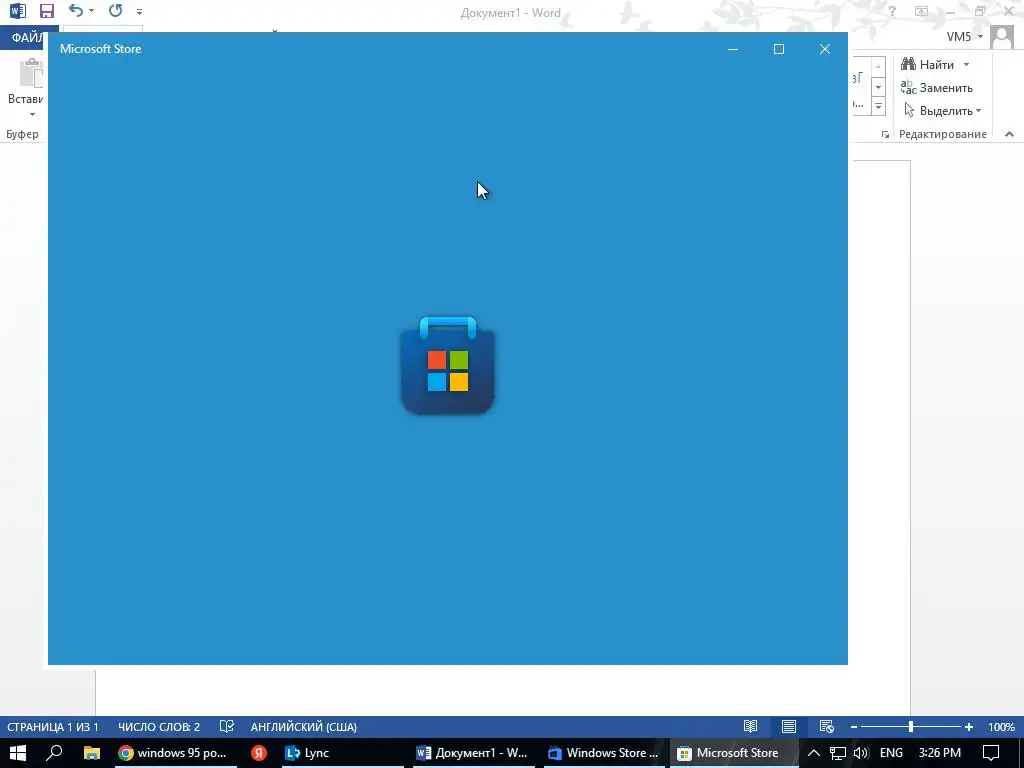Screen dimensions: 1024x768
Task: Click Заменить replace button
Action: tap(937, 88)
